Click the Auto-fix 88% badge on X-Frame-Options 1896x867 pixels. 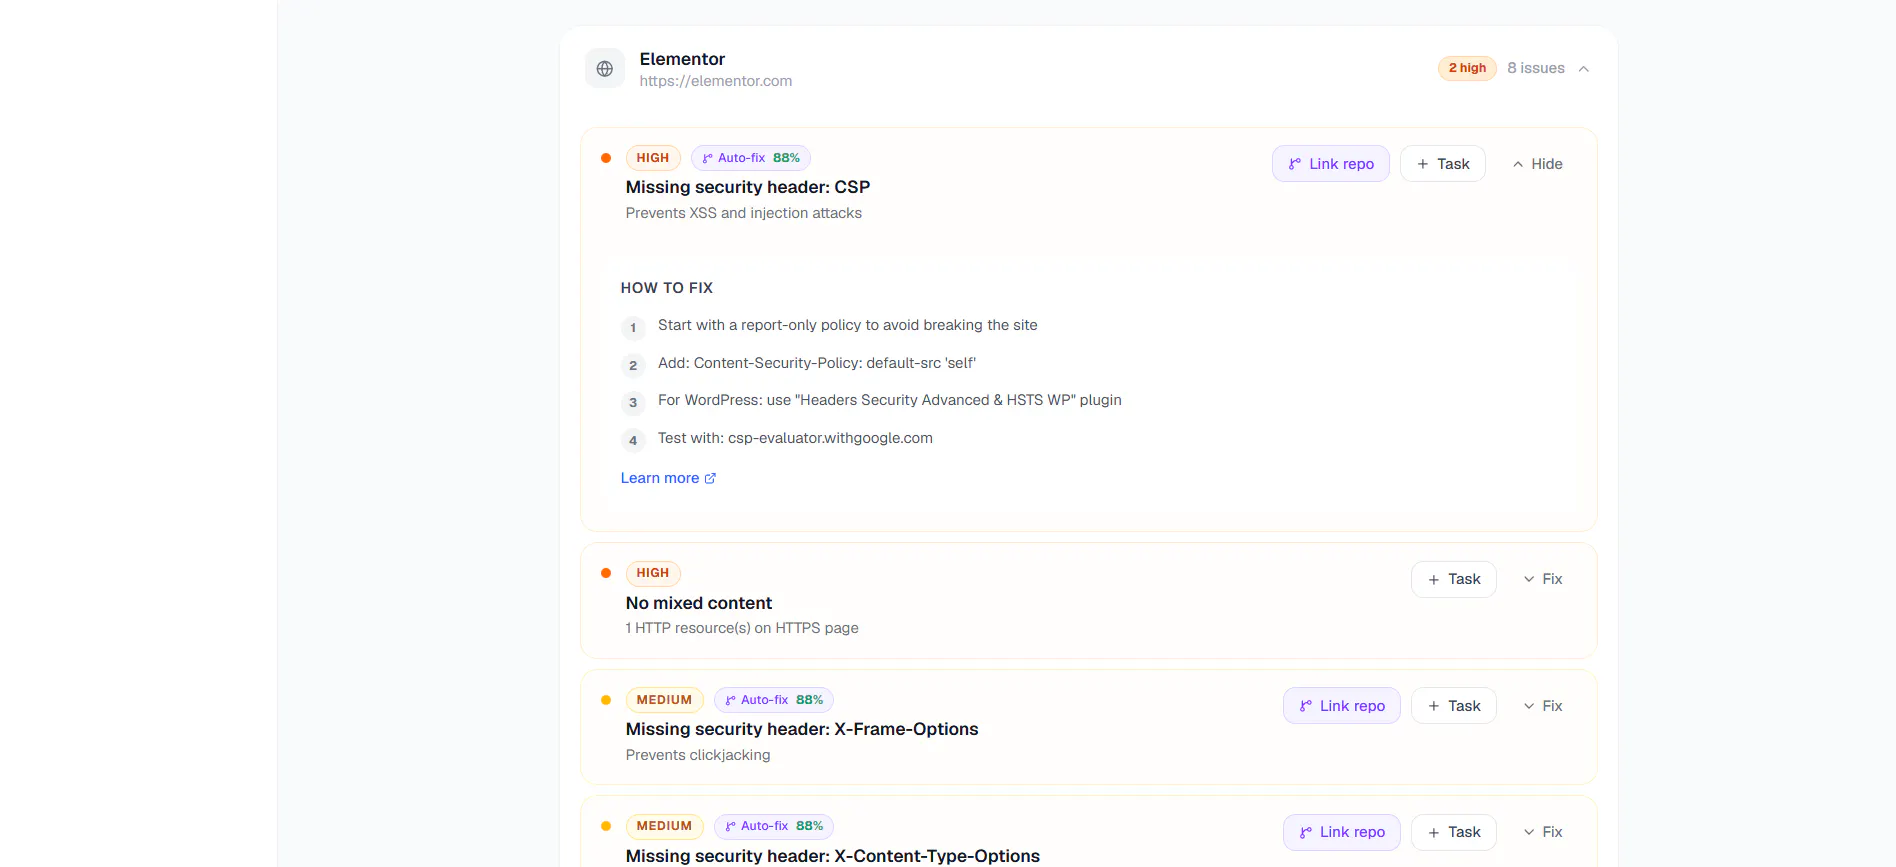point(774,700)
